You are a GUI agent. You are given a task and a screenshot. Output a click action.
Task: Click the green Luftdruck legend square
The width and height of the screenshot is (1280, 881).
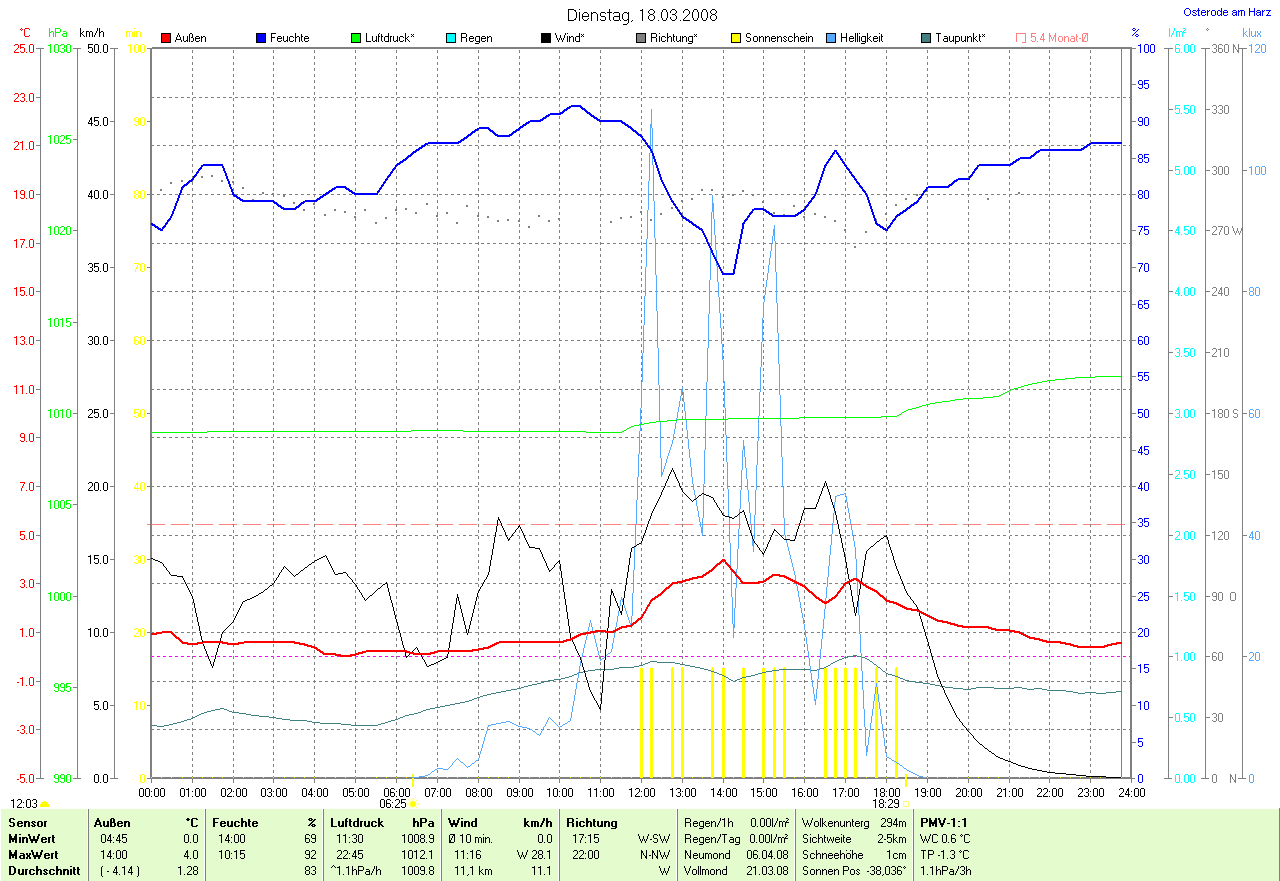(x=357, y=38)
